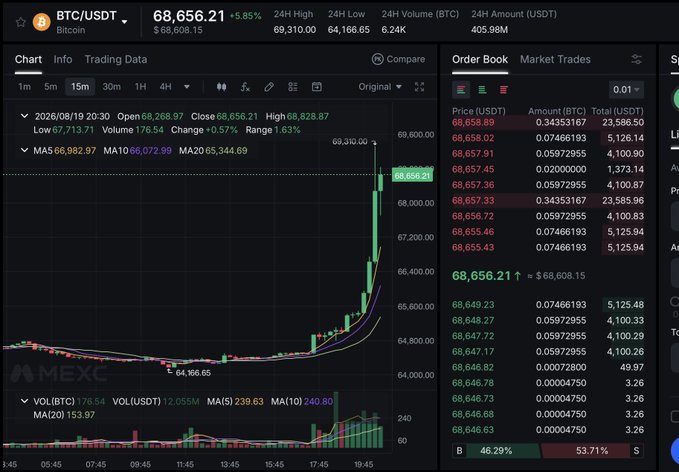Open the Info tab
Screen dimensions: 679x472
point(63,59)
